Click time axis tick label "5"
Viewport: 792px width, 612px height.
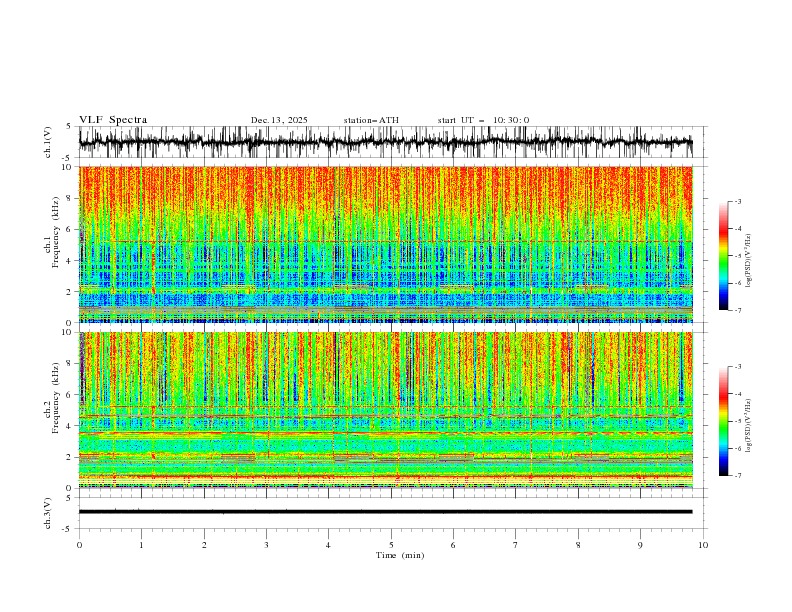point(391,545)
